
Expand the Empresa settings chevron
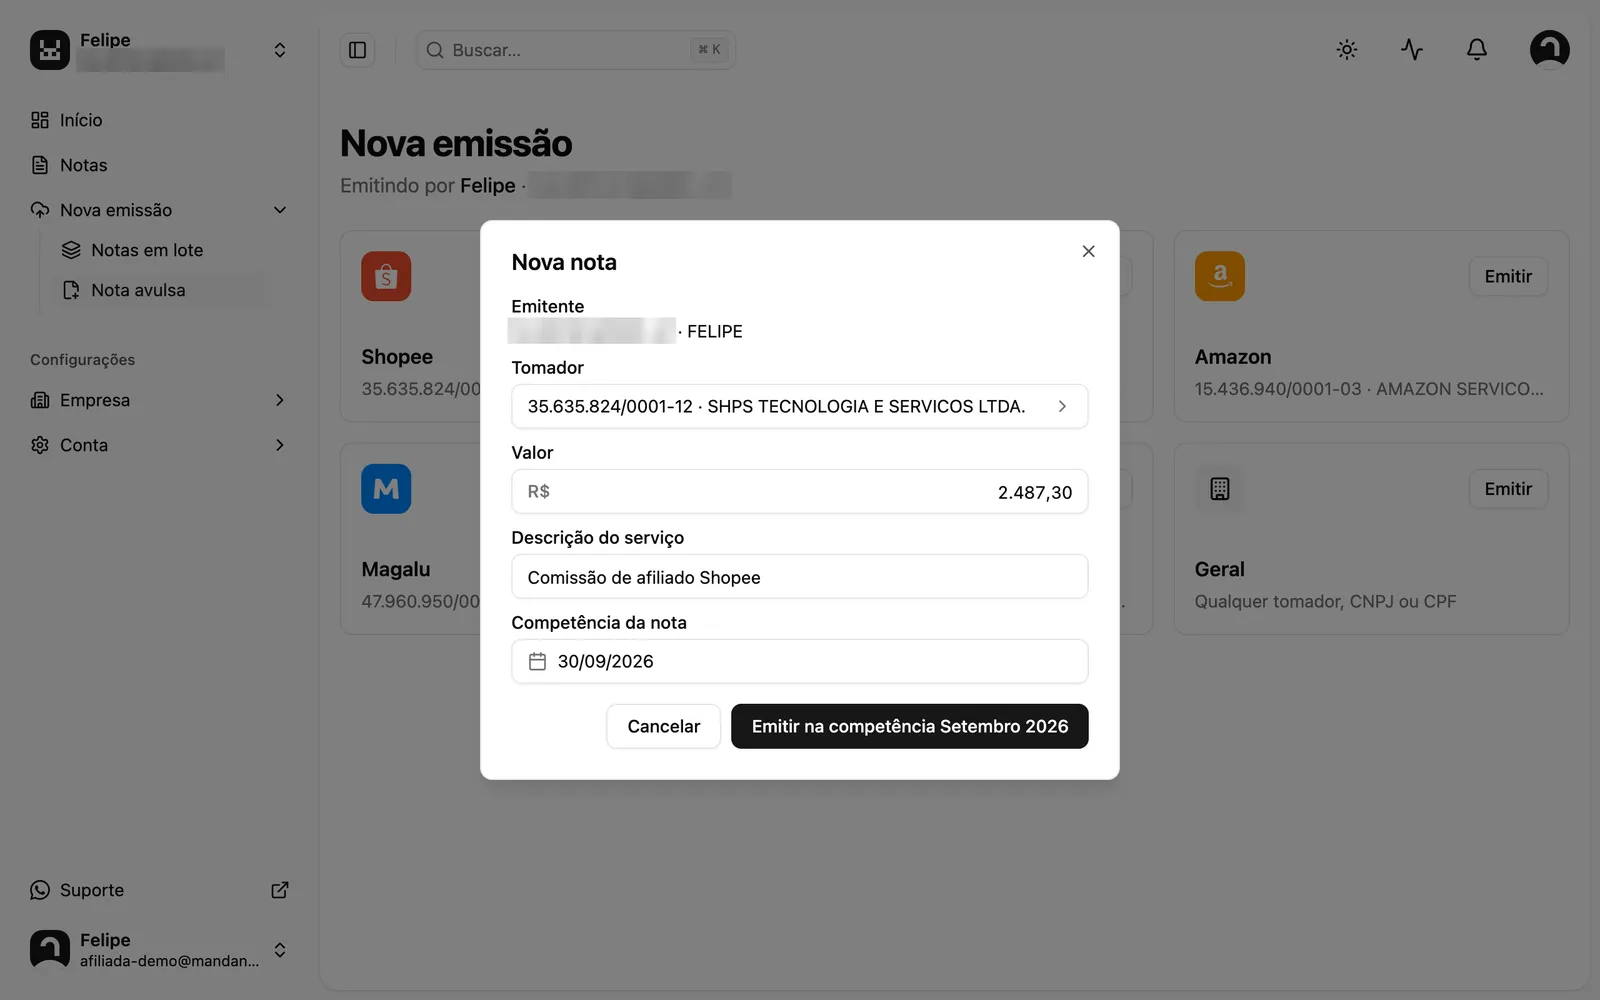(x=280, y=400)
